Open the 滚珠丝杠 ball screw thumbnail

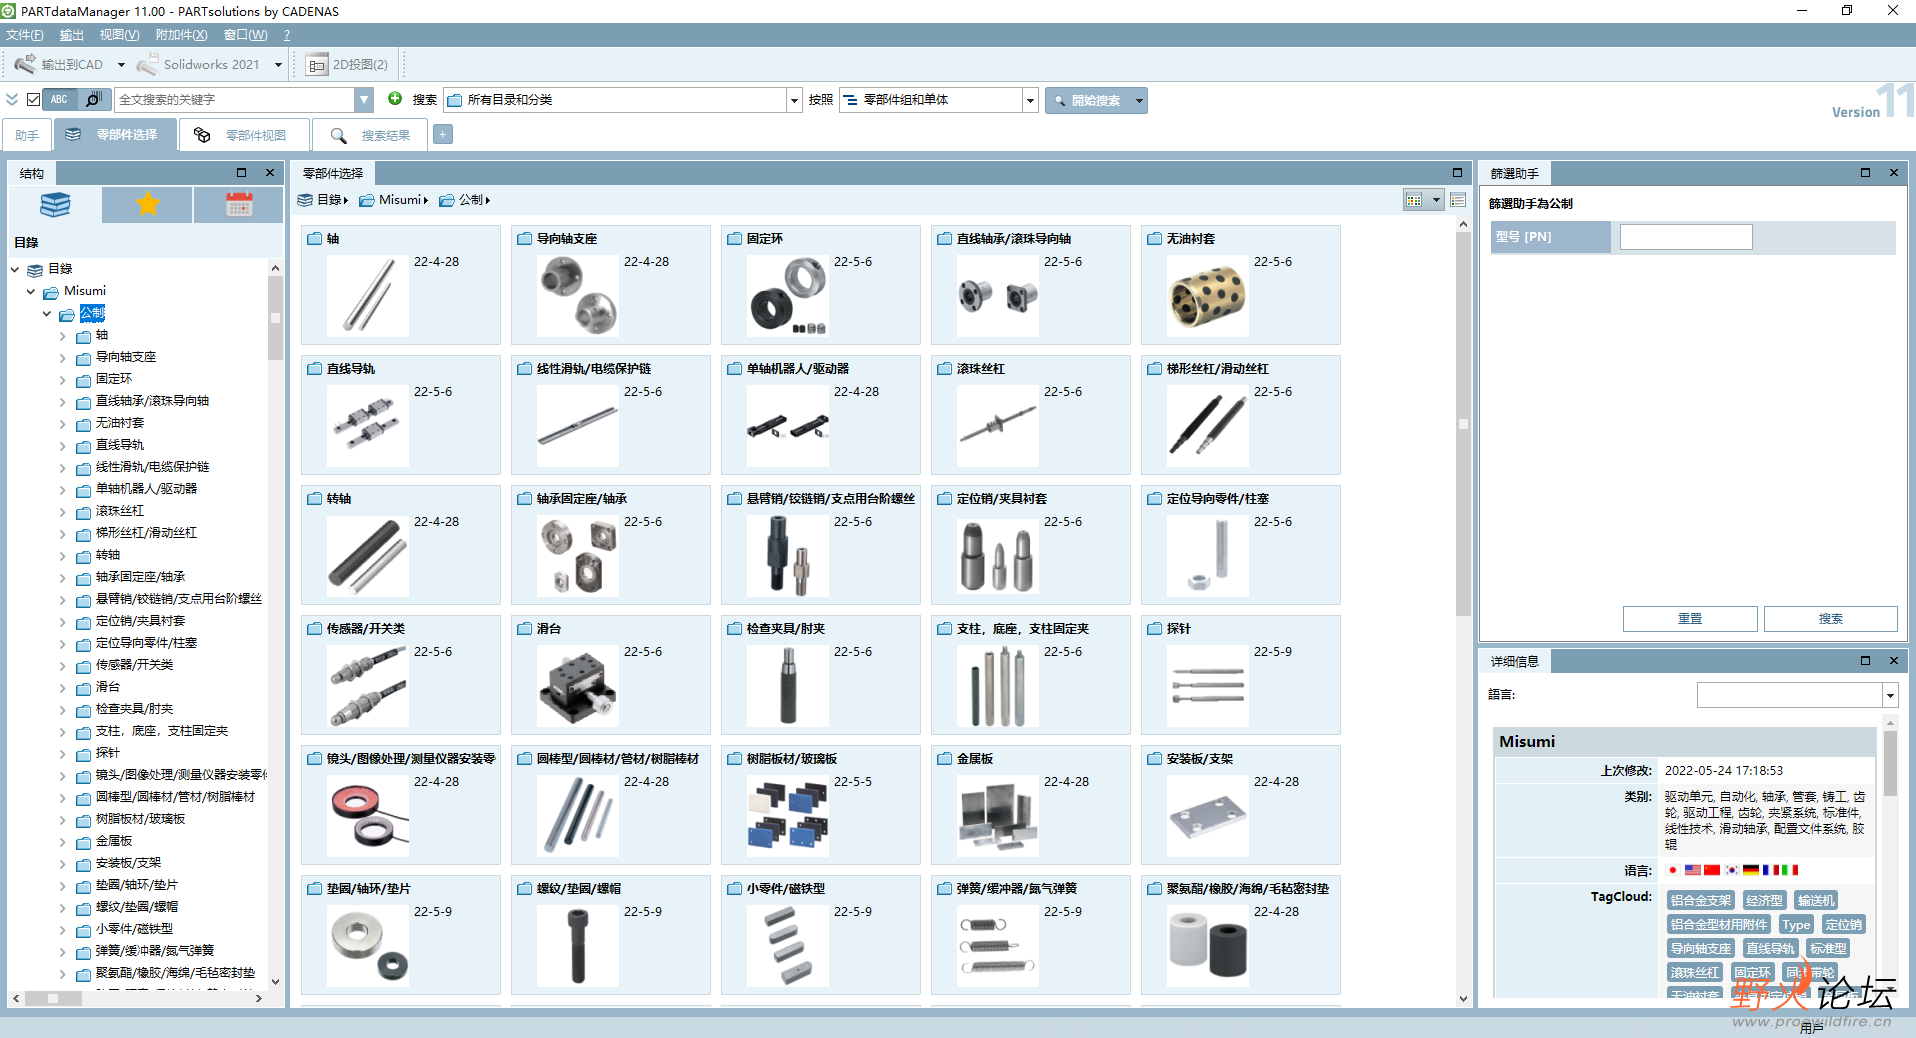click(998, 426)
